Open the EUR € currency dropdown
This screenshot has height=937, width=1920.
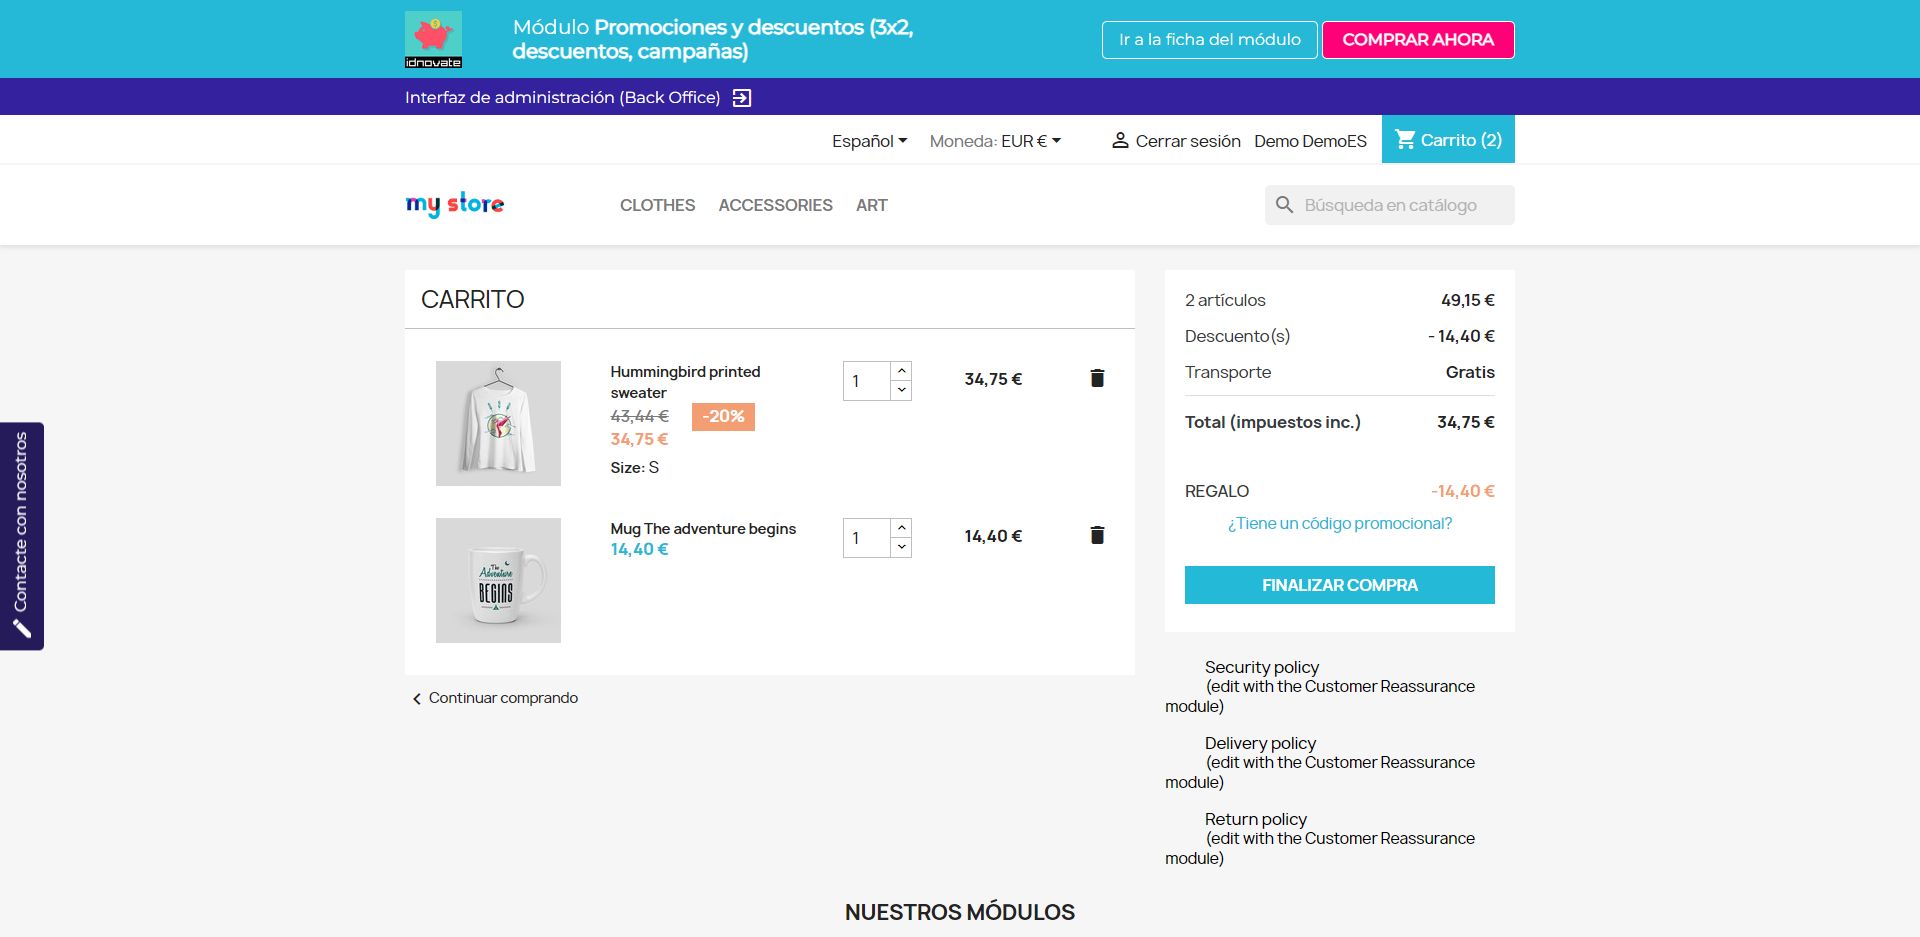1031,141
